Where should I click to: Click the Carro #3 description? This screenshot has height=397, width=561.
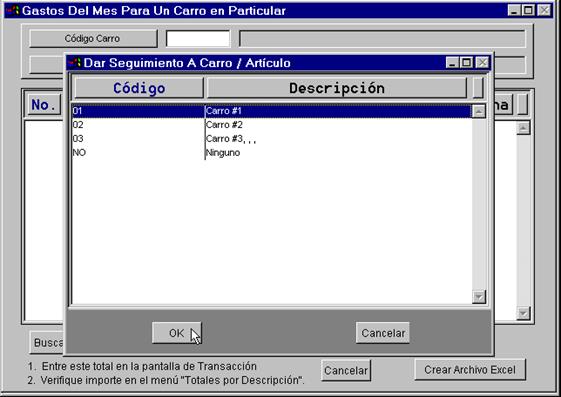[231, 139]
